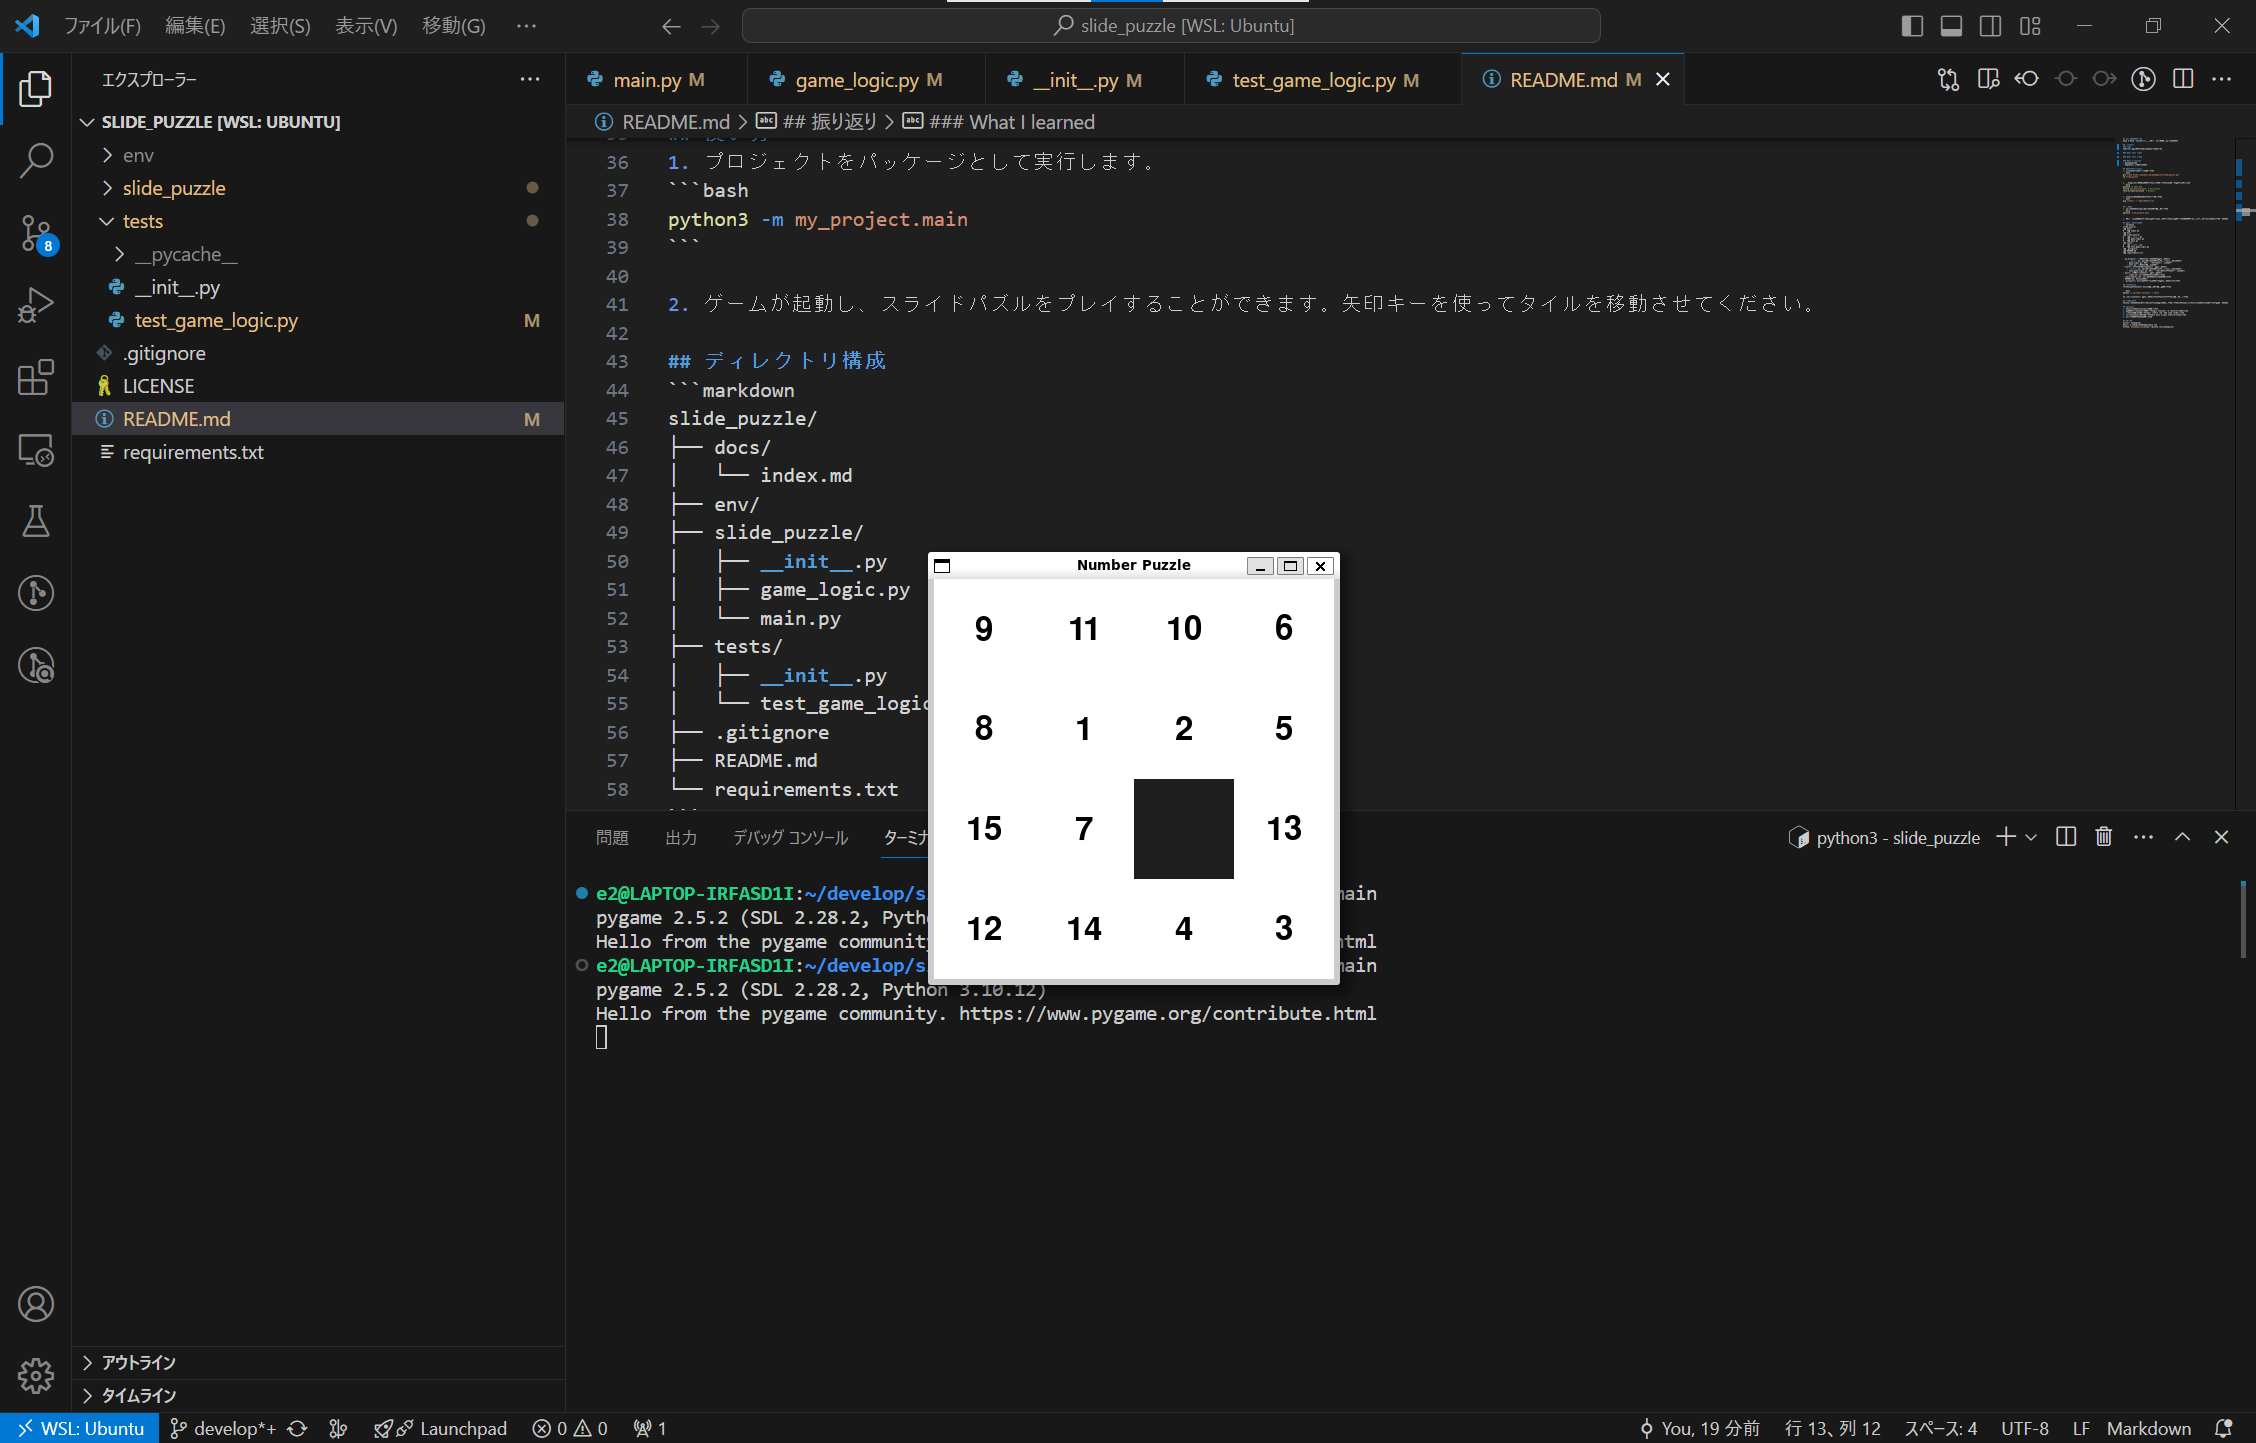2256x1443 pixels.
Task: Open the 選択(S) menu
Action: [280, 26]
